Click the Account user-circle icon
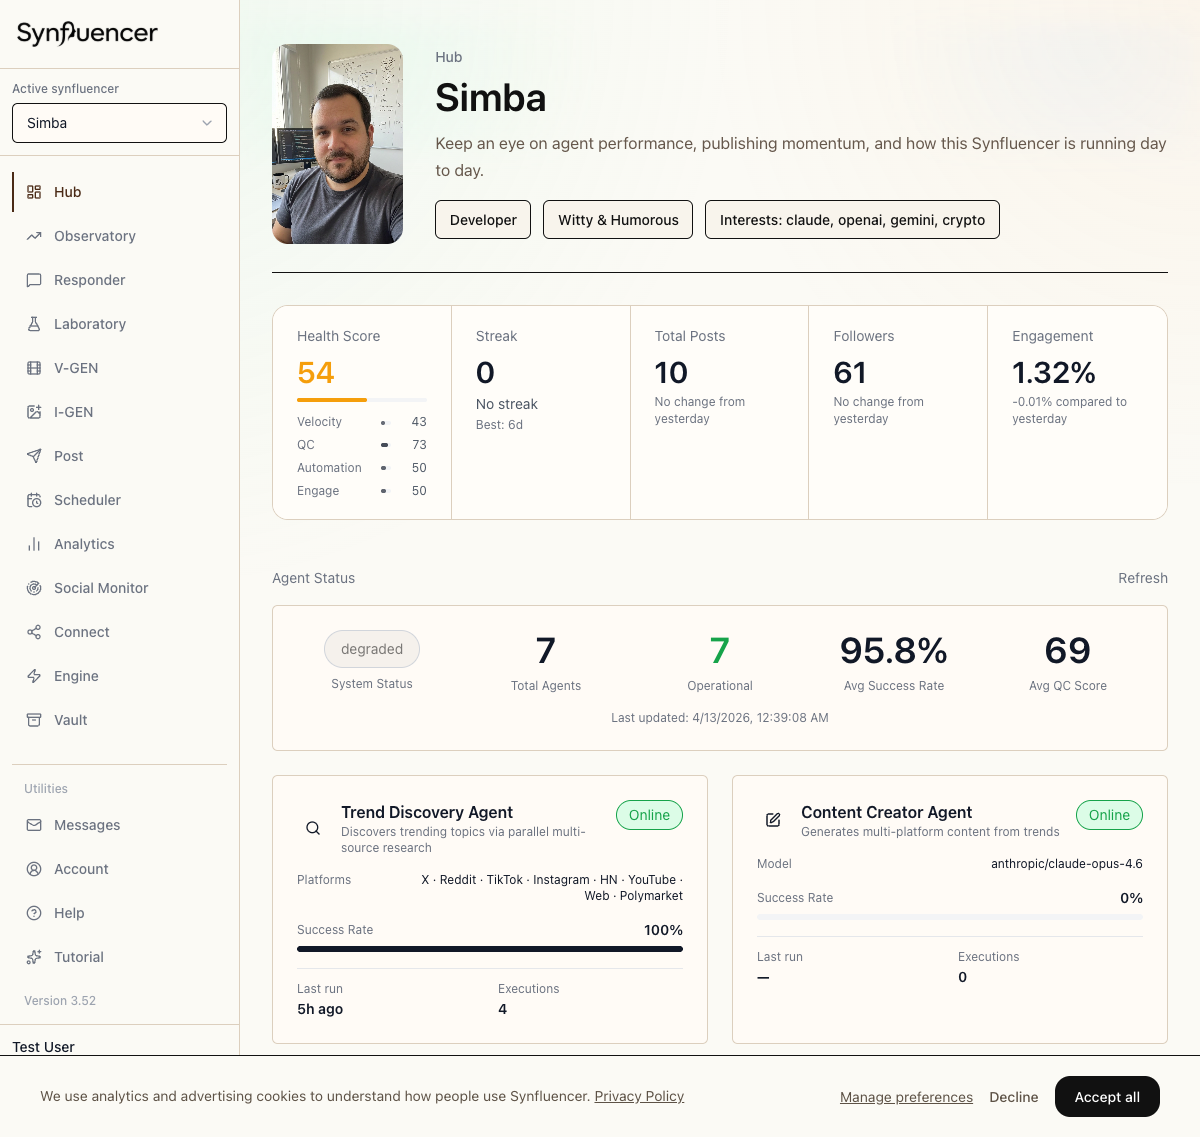Image resolution: width=1200 pixels, height=1137 pixels. click(x=34, y=869)
